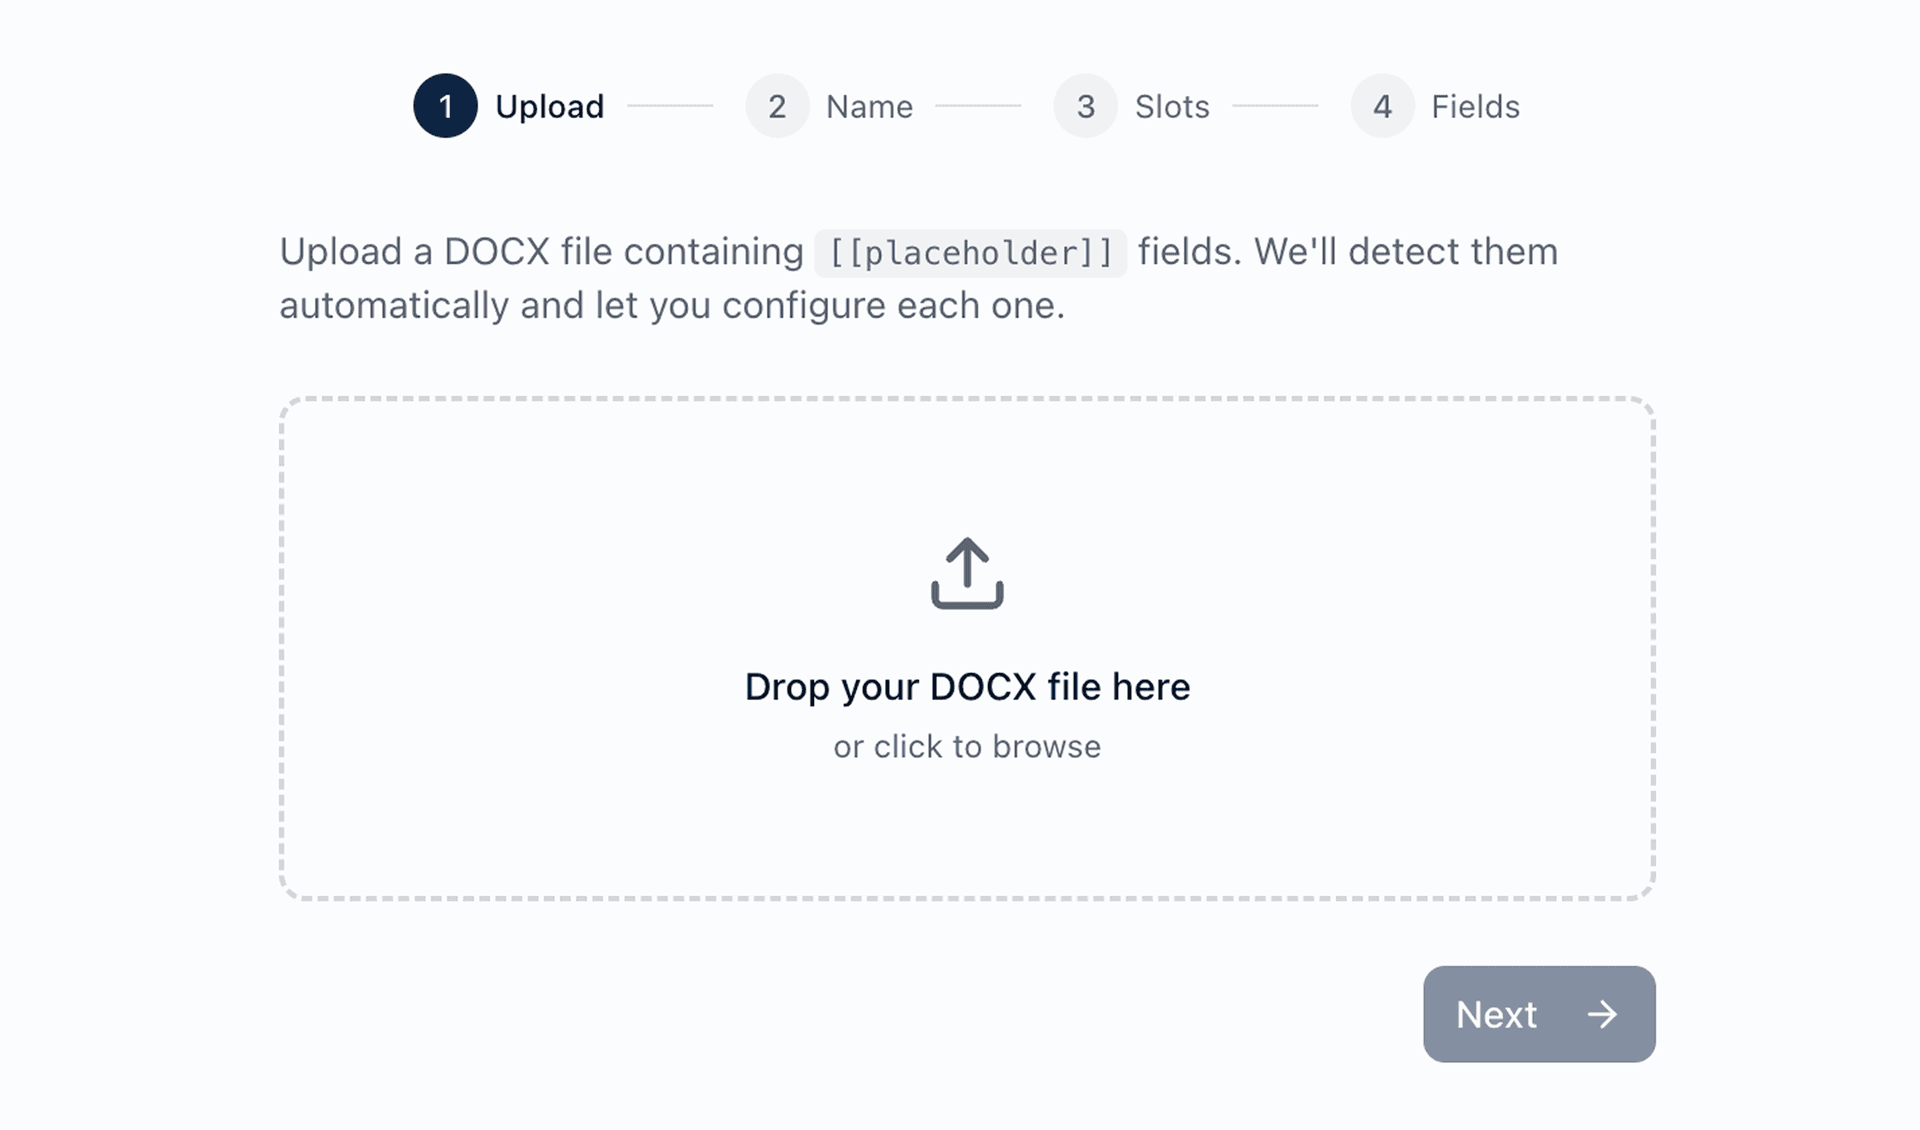Select the step 3 number circle
1920x1130 pixels.
pos(1085,106)
